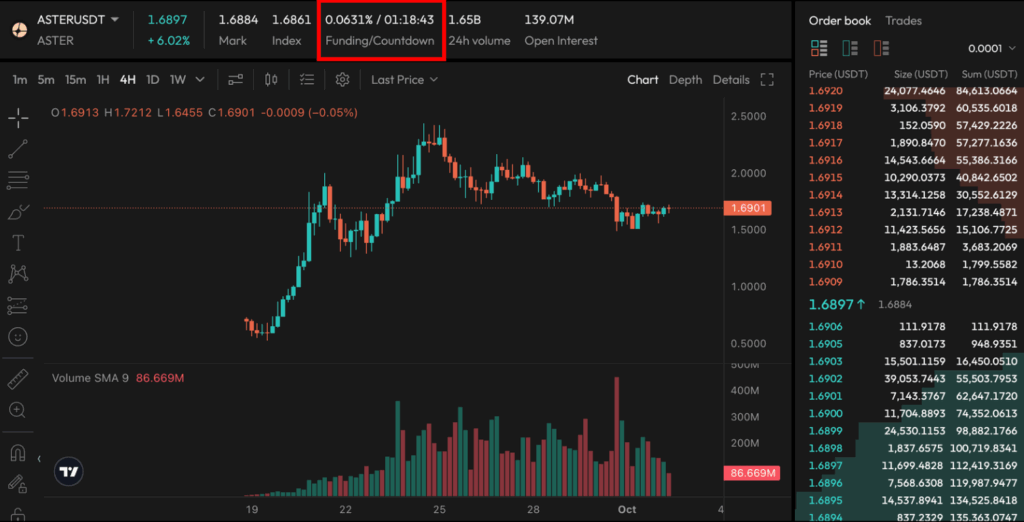The image size is (1024, 522).
Task: Select the trend line drawing tool
Action: [x=18, y=149]
